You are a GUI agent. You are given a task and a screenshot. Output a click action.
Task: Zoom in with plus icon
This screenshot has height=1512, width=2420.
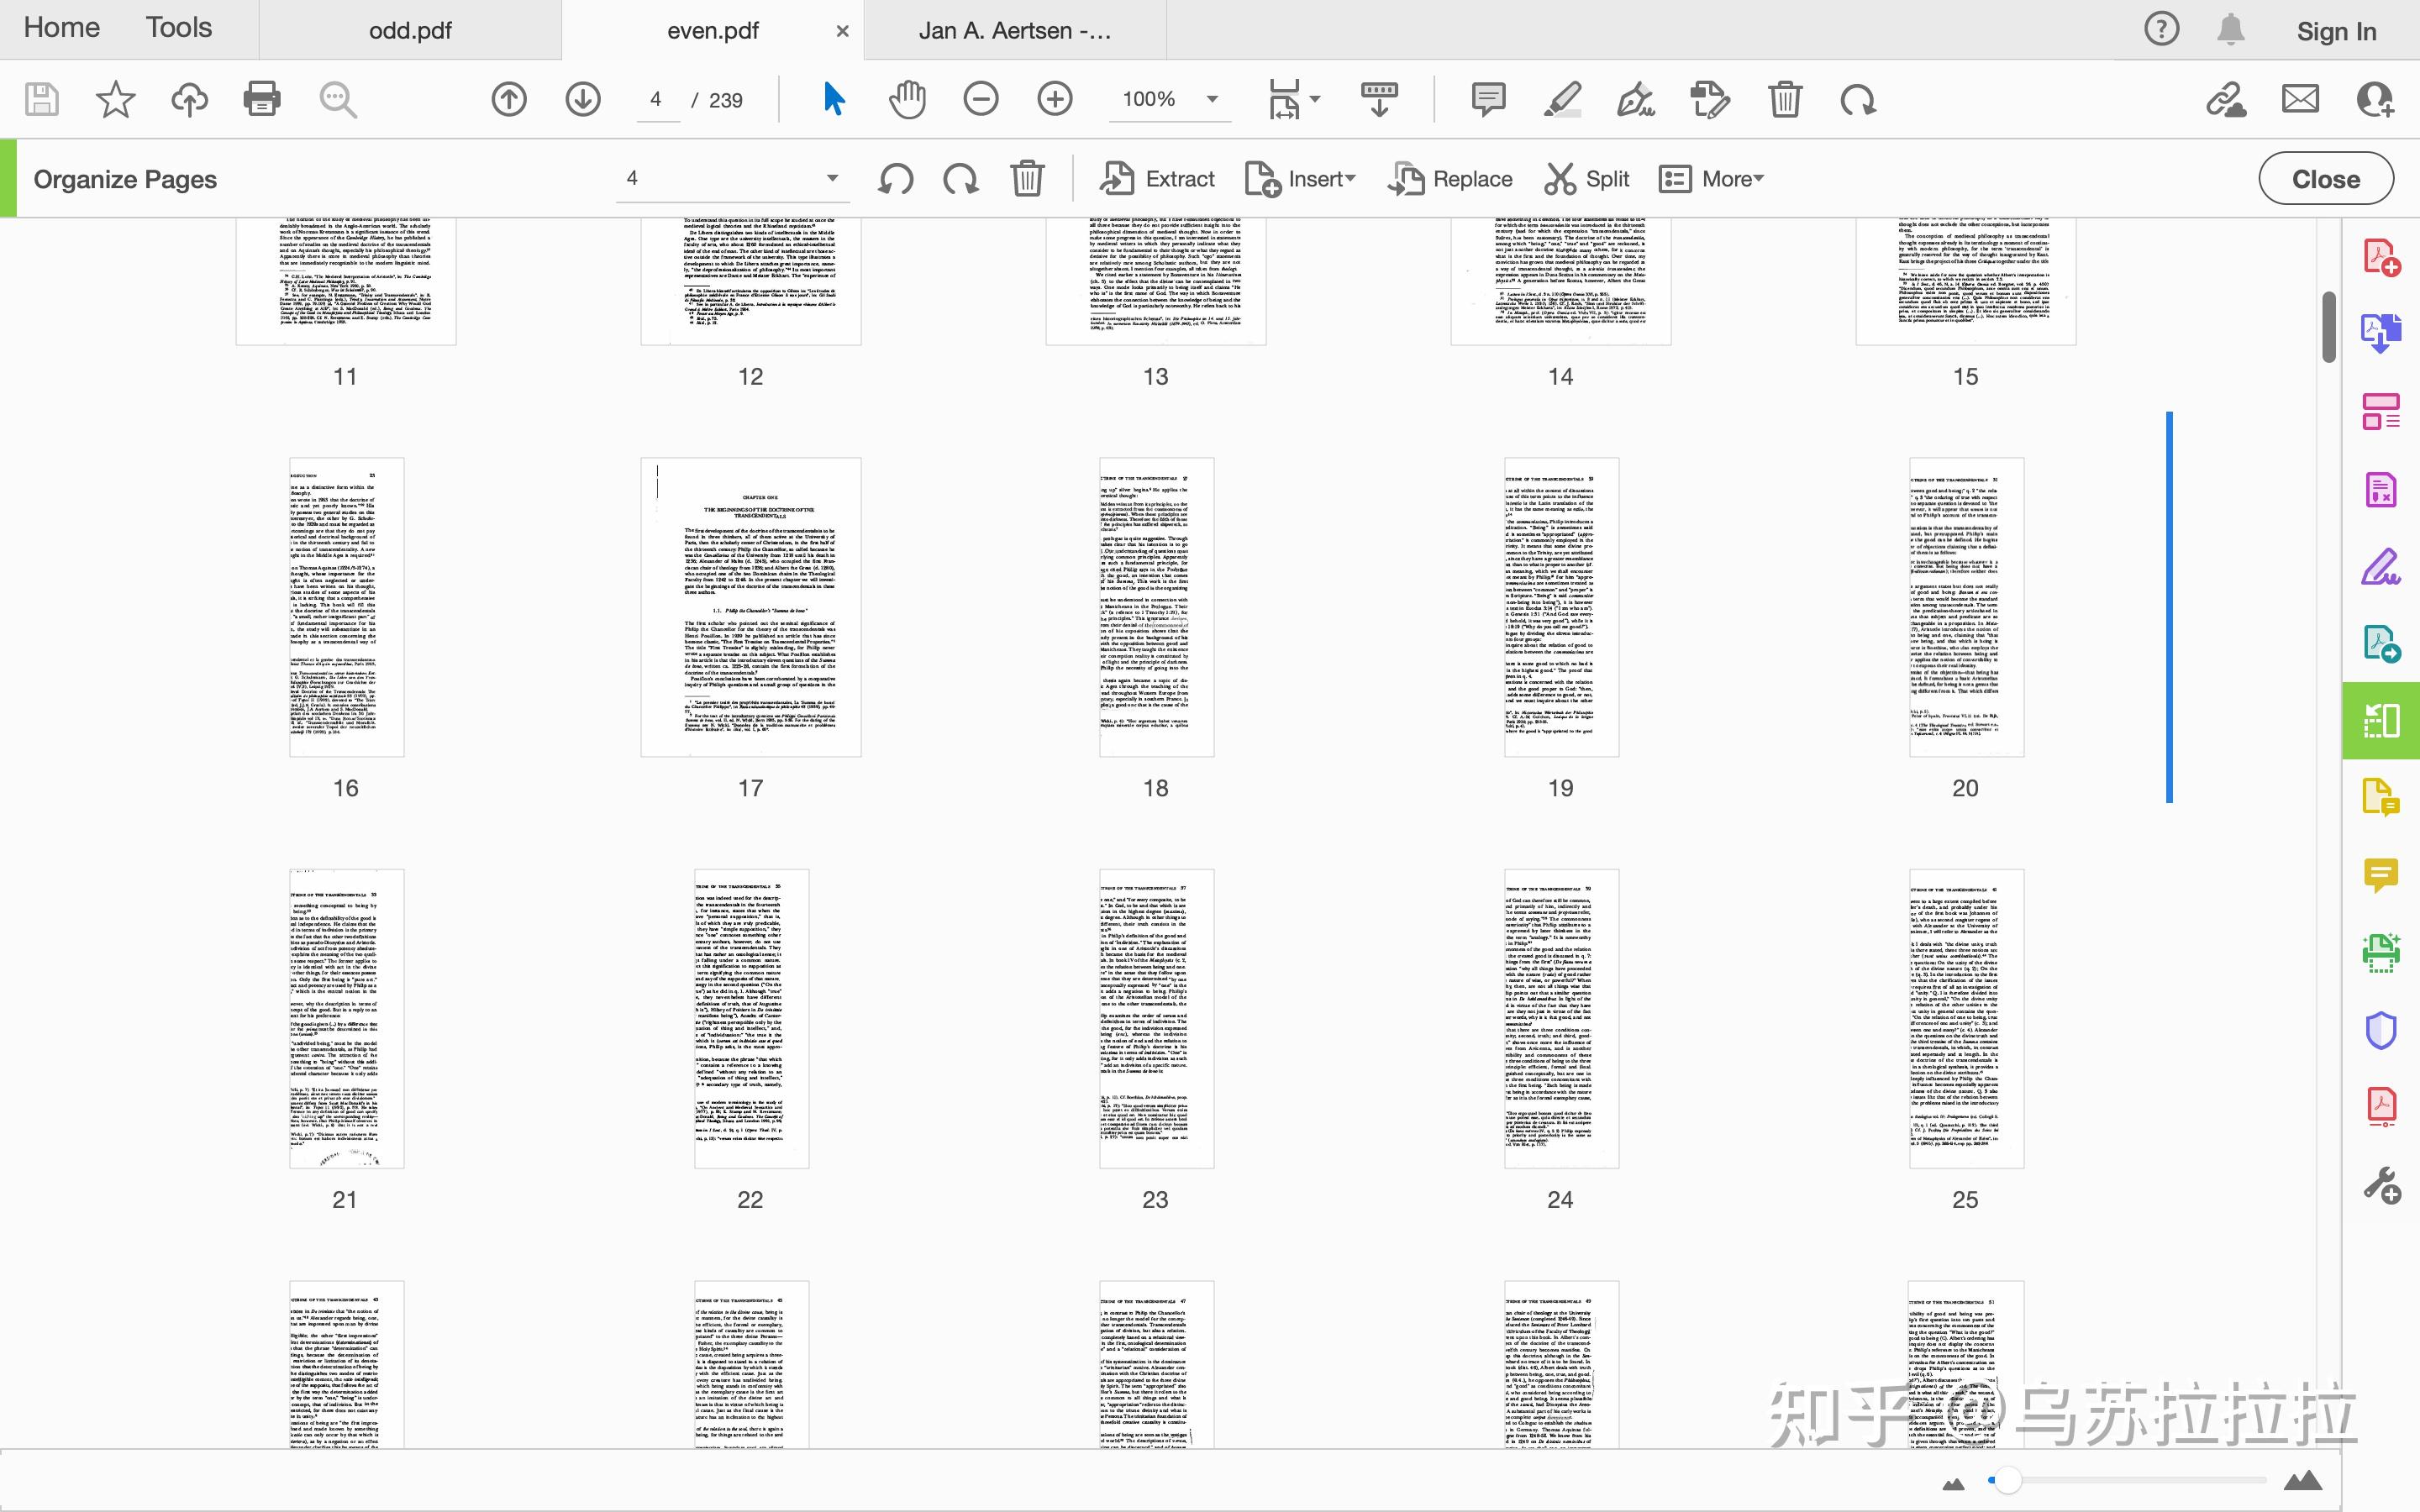point(1055,99)
